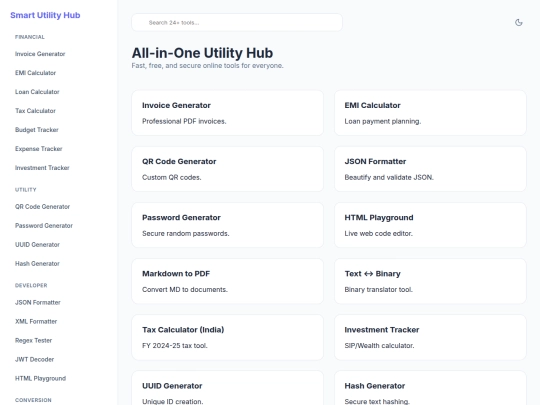Open Loan Calculator sidebar link
This screenshot has width=540, height=405.
click(x=37, y=92)
